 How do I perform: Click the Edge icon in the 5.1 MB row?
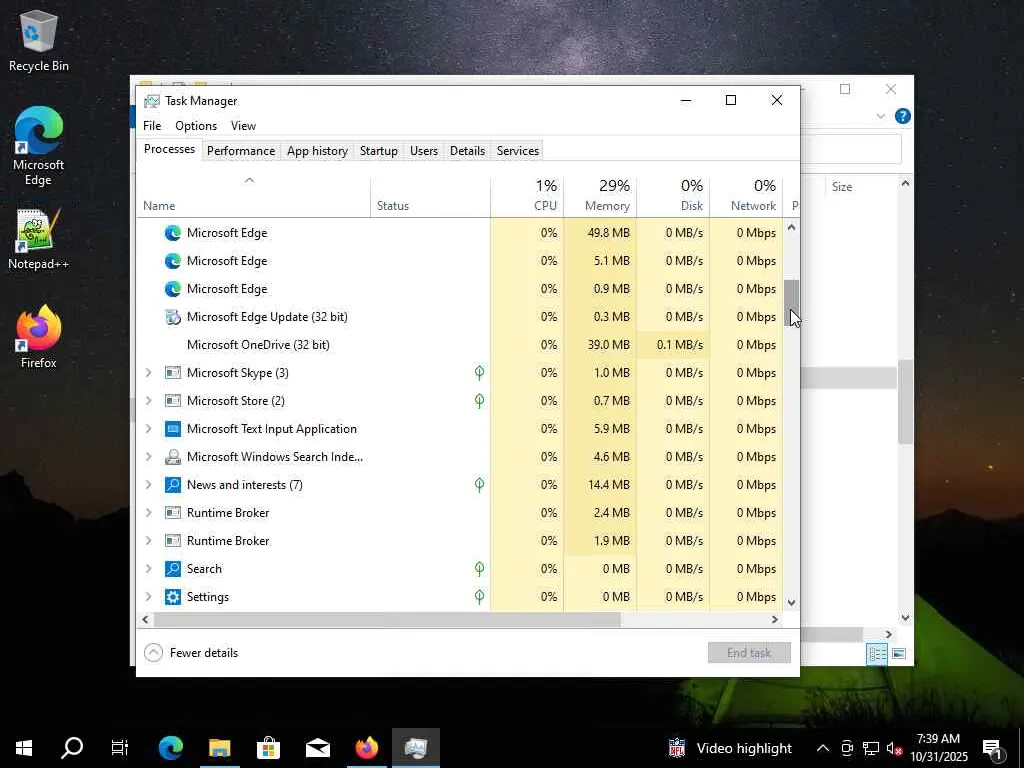point(172,261)
